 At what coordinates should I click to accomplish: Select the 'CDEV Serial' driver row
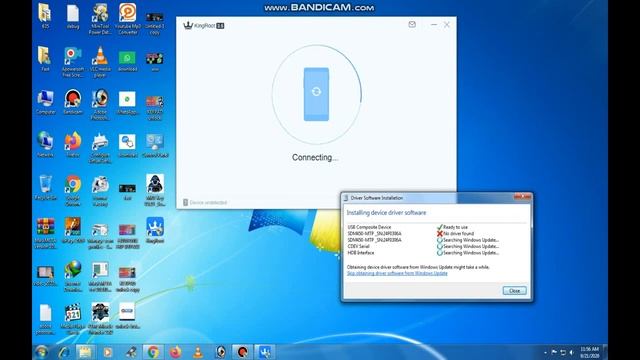coord(422,247)
